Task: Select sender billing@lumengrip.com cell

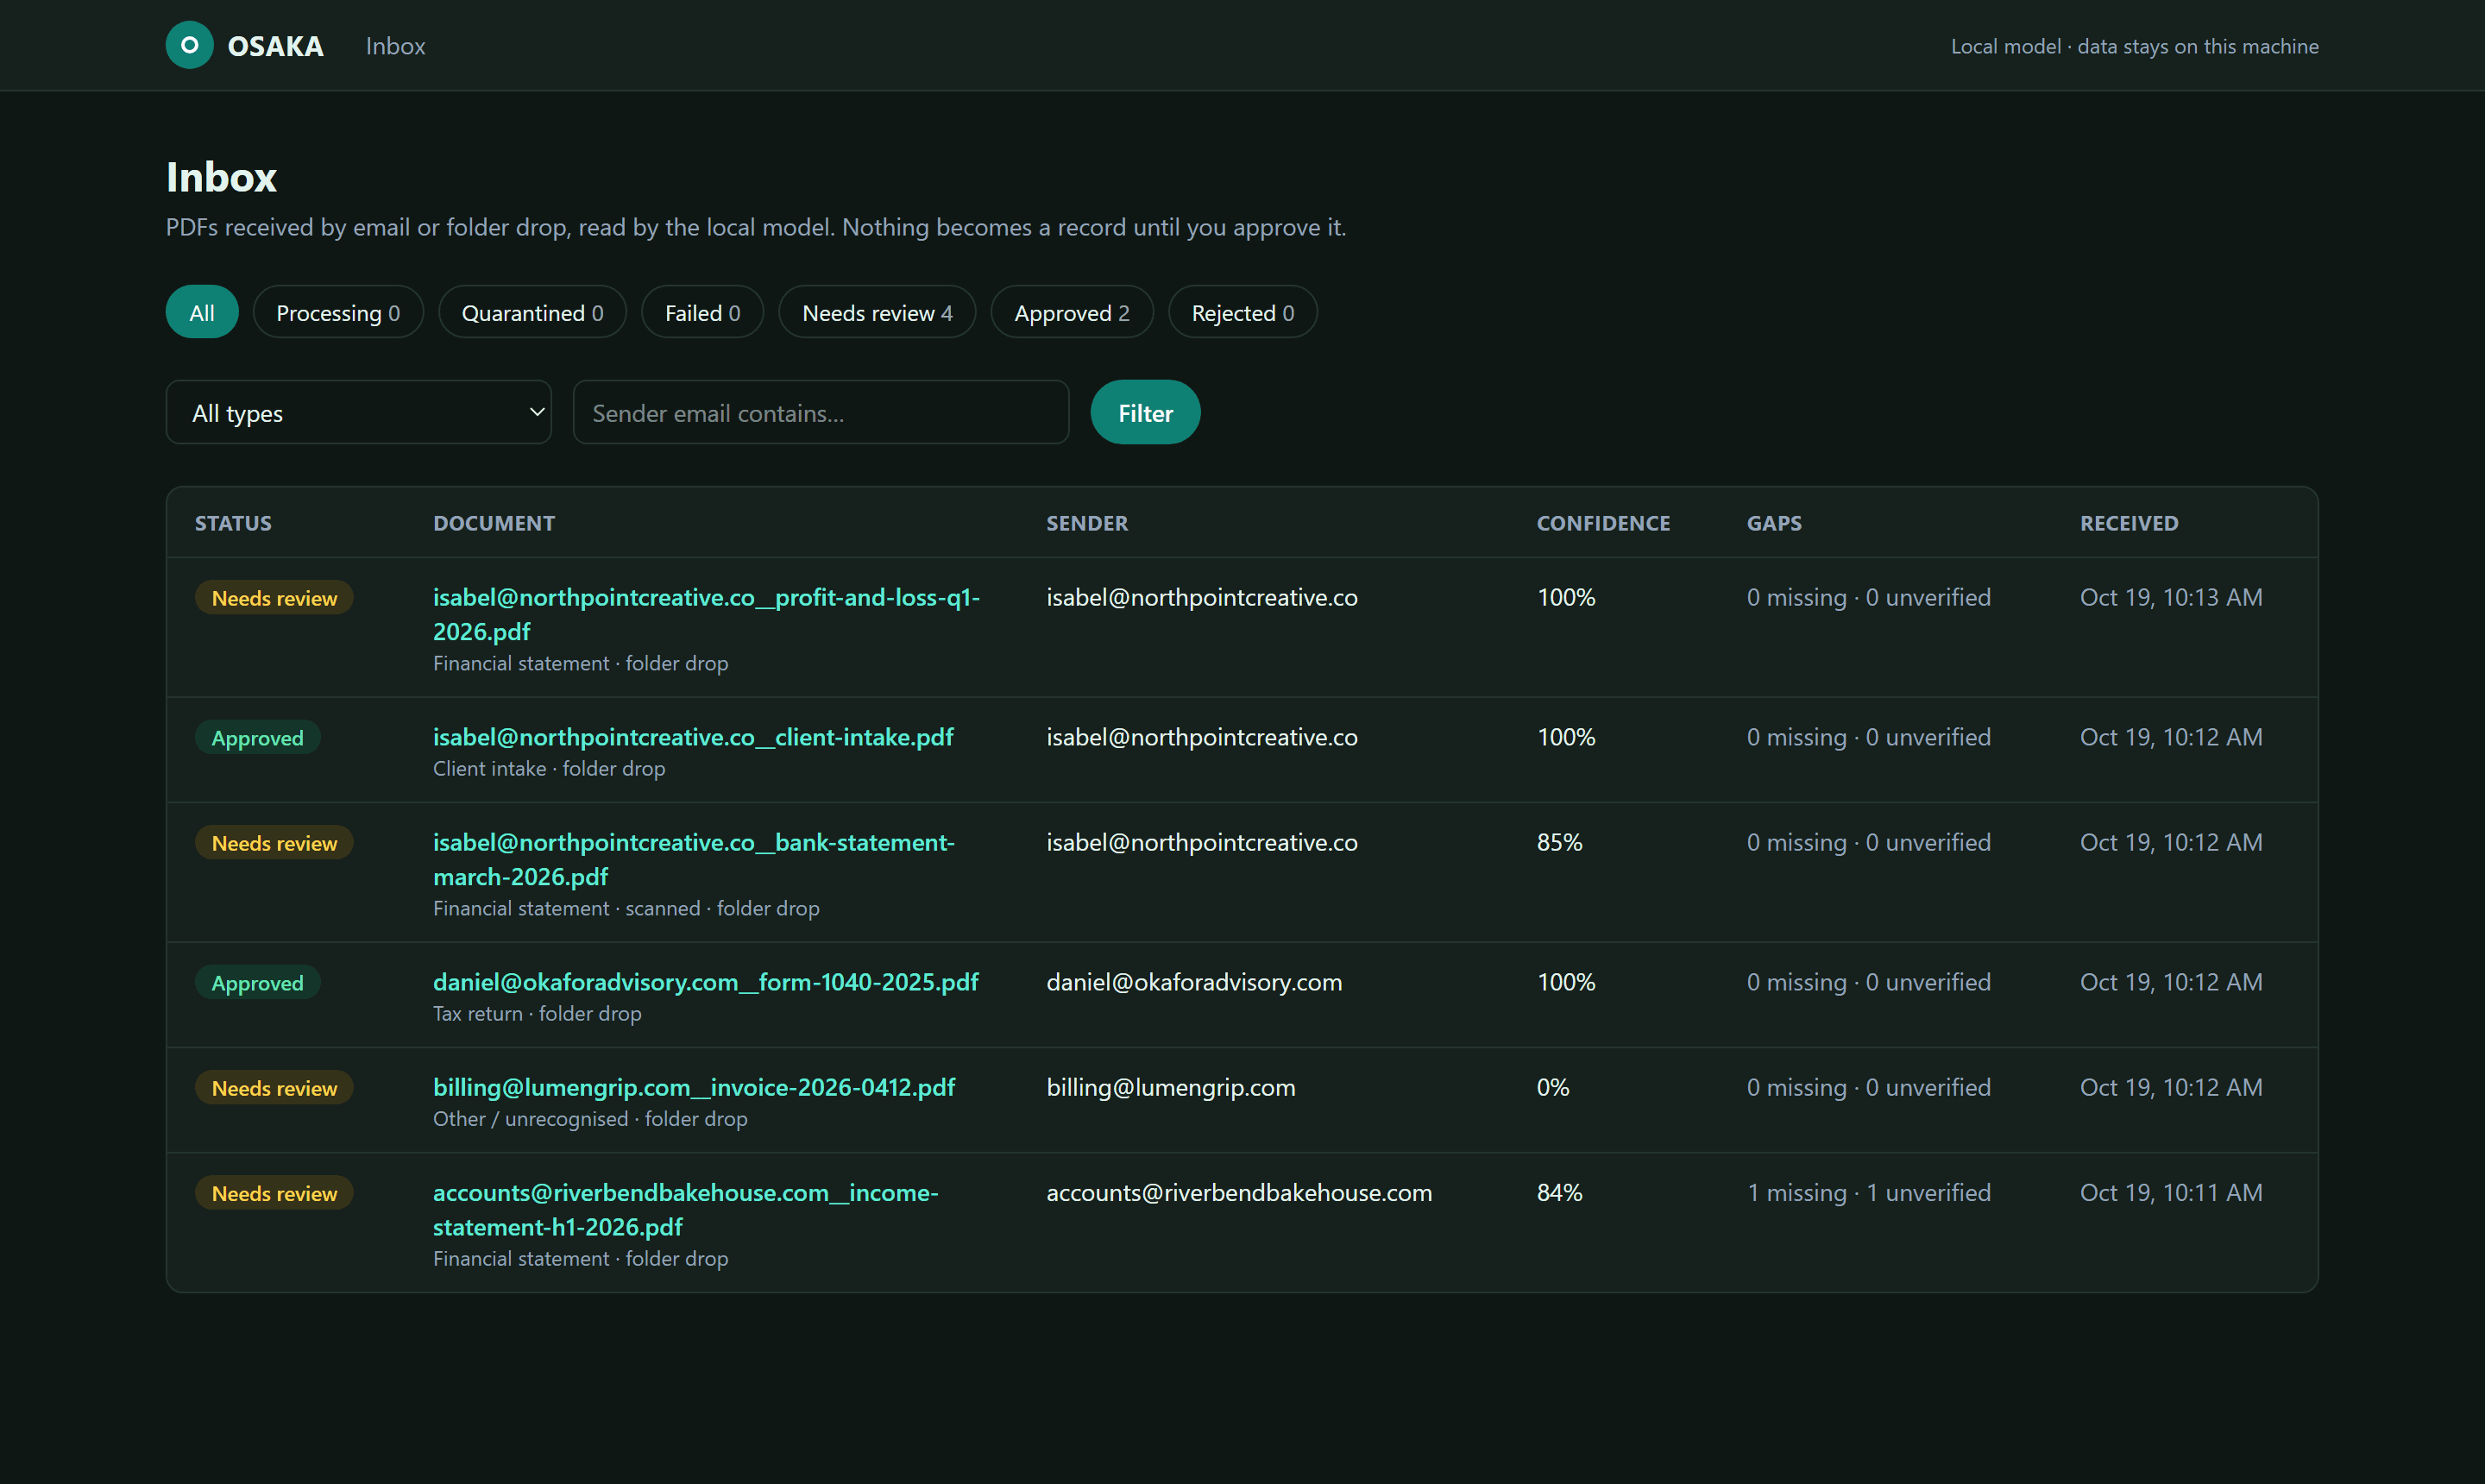Action: 1170,1087
